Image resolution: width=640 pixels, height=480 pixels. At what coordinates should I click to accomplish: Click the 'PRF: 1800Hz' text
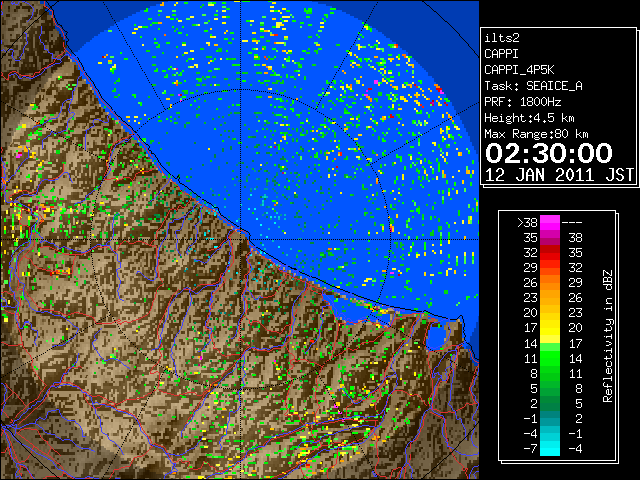point(522,102)
